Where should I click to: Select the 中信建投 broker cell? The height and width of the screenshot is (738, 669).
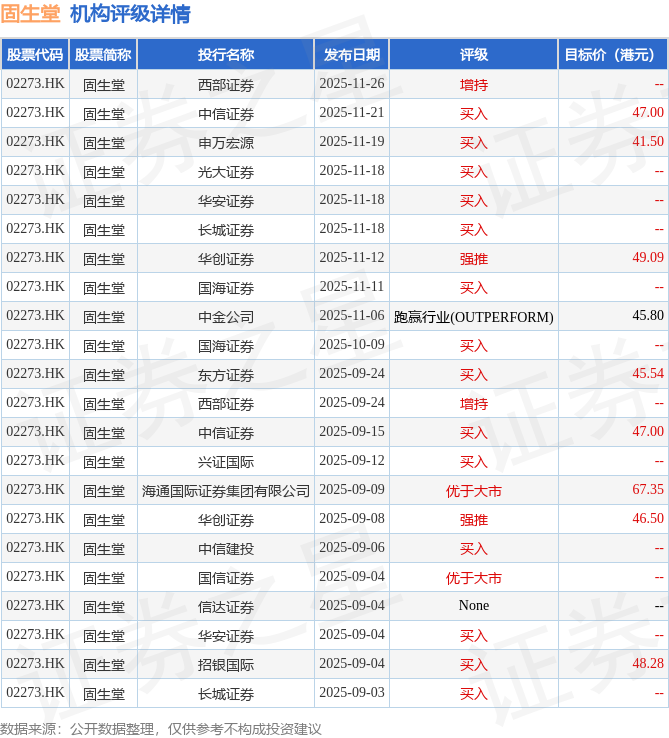coord(226,549)
